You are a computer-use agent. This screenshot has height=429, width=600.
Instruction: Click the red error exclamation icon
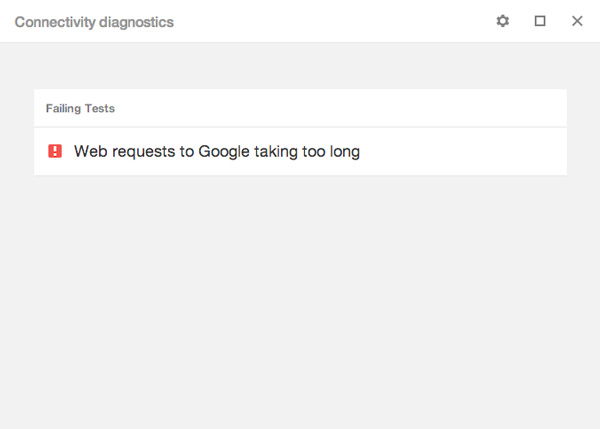click(55, 151)
